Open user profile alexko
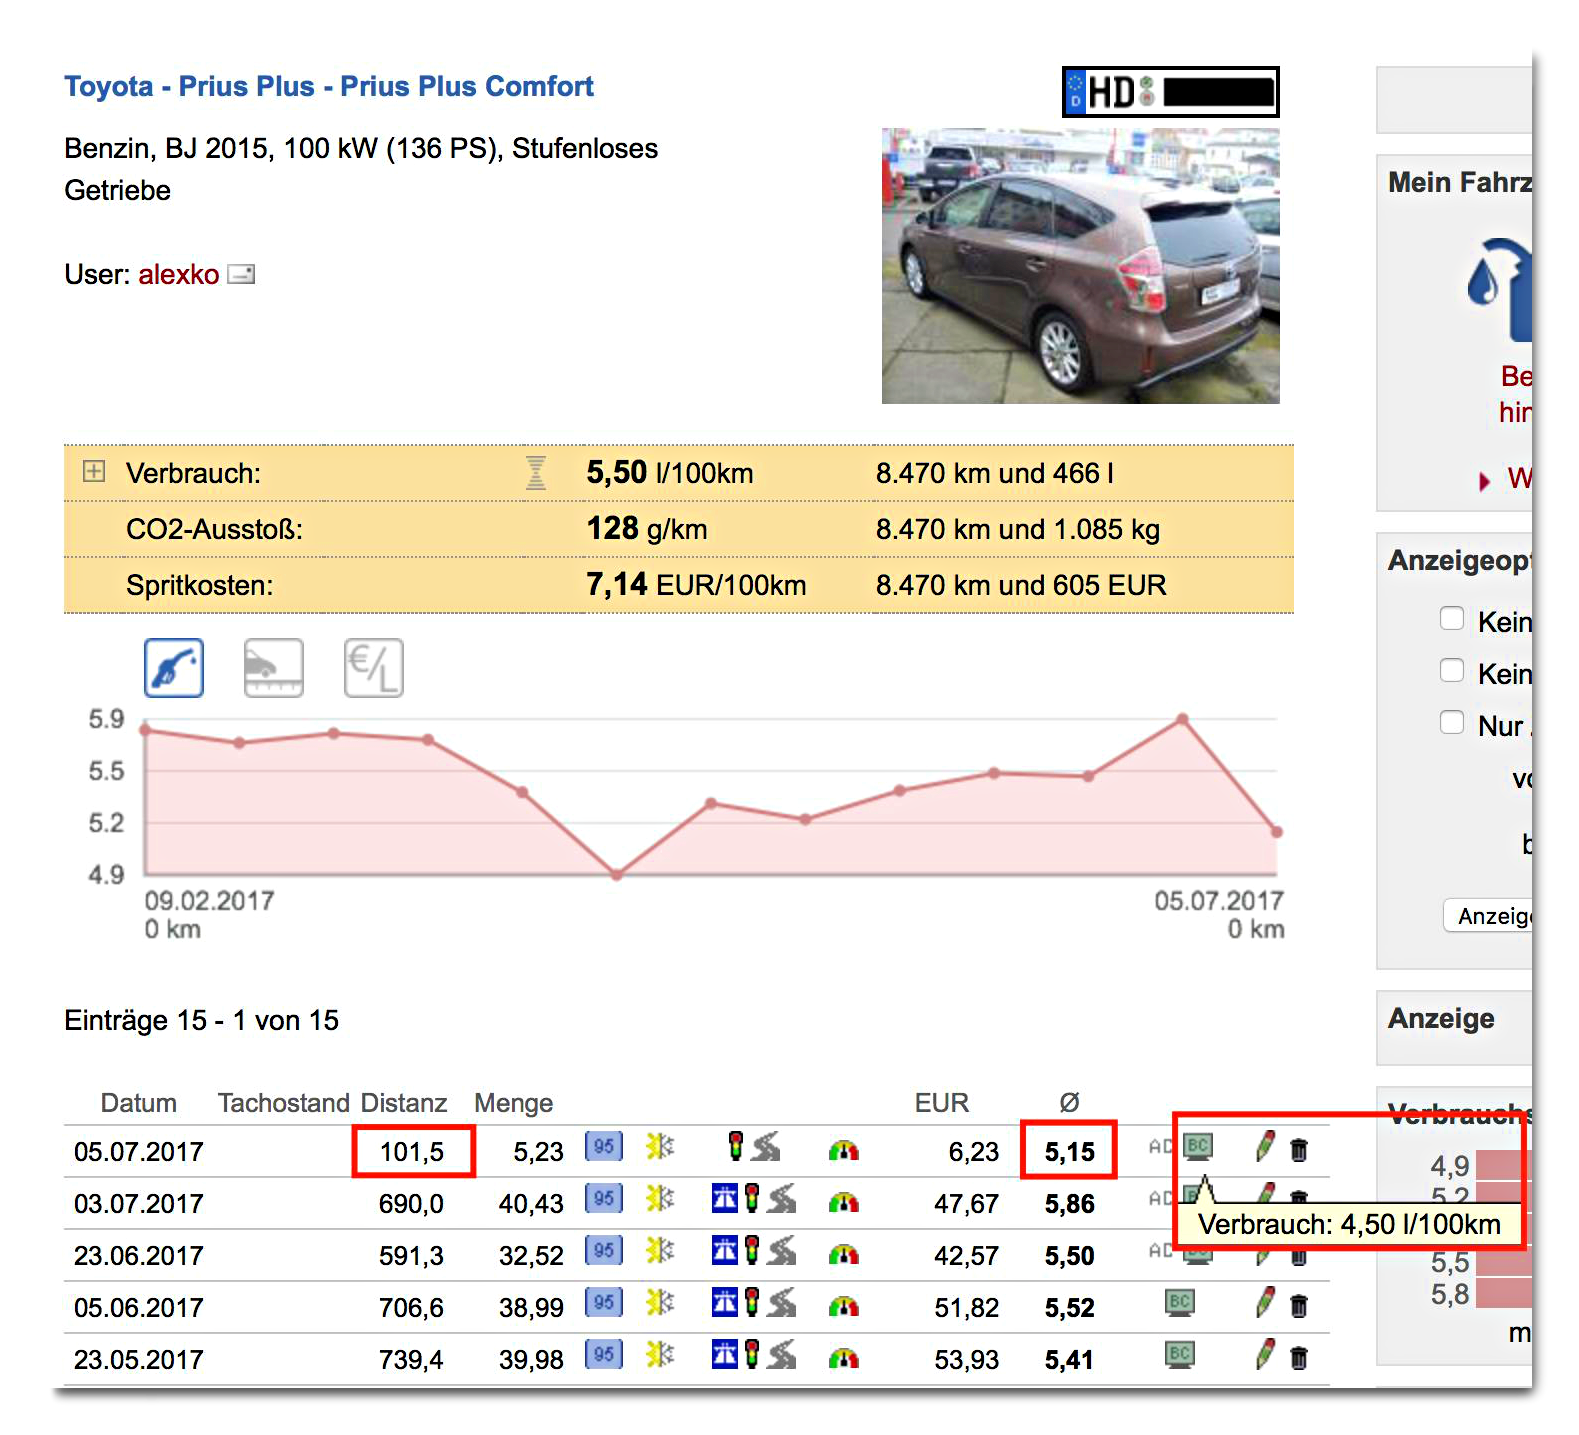Viewport: 1579px width, 1435px height. (178, 274)
